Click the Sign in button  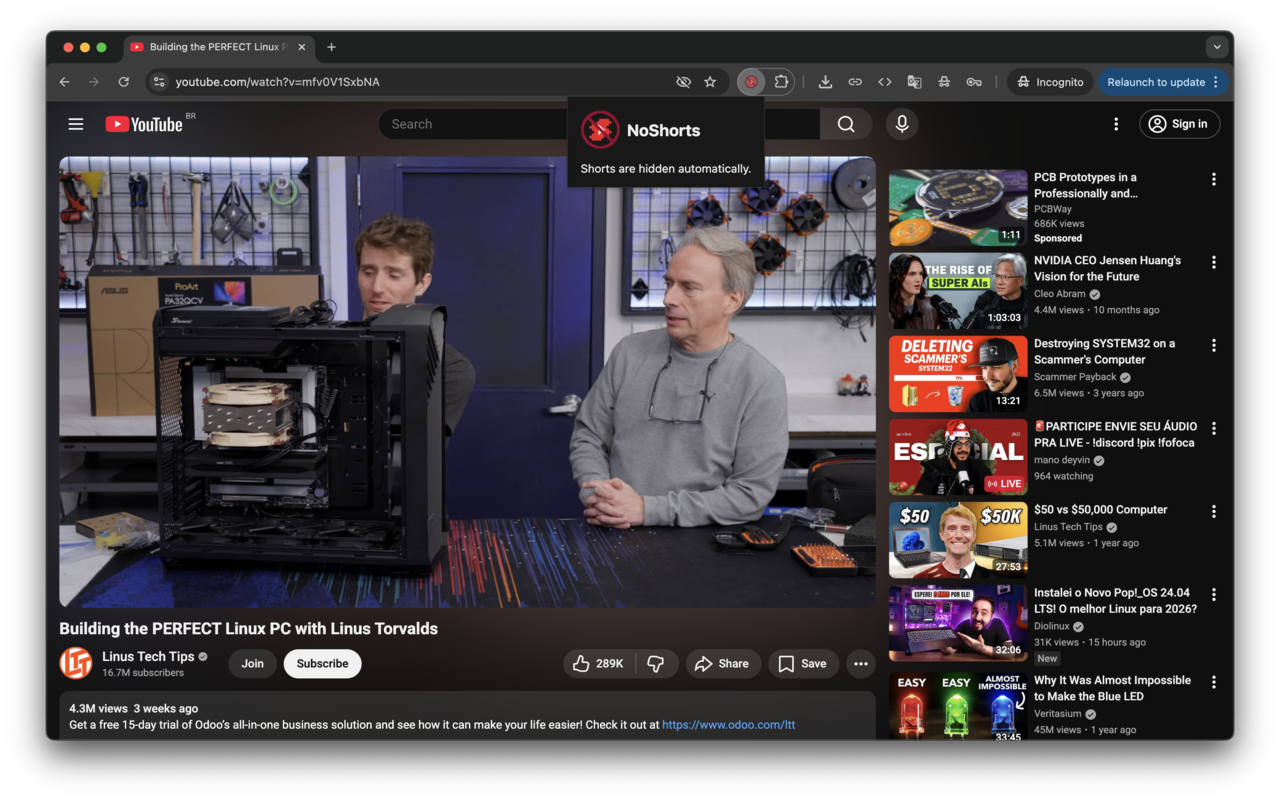coord(1180,124)
